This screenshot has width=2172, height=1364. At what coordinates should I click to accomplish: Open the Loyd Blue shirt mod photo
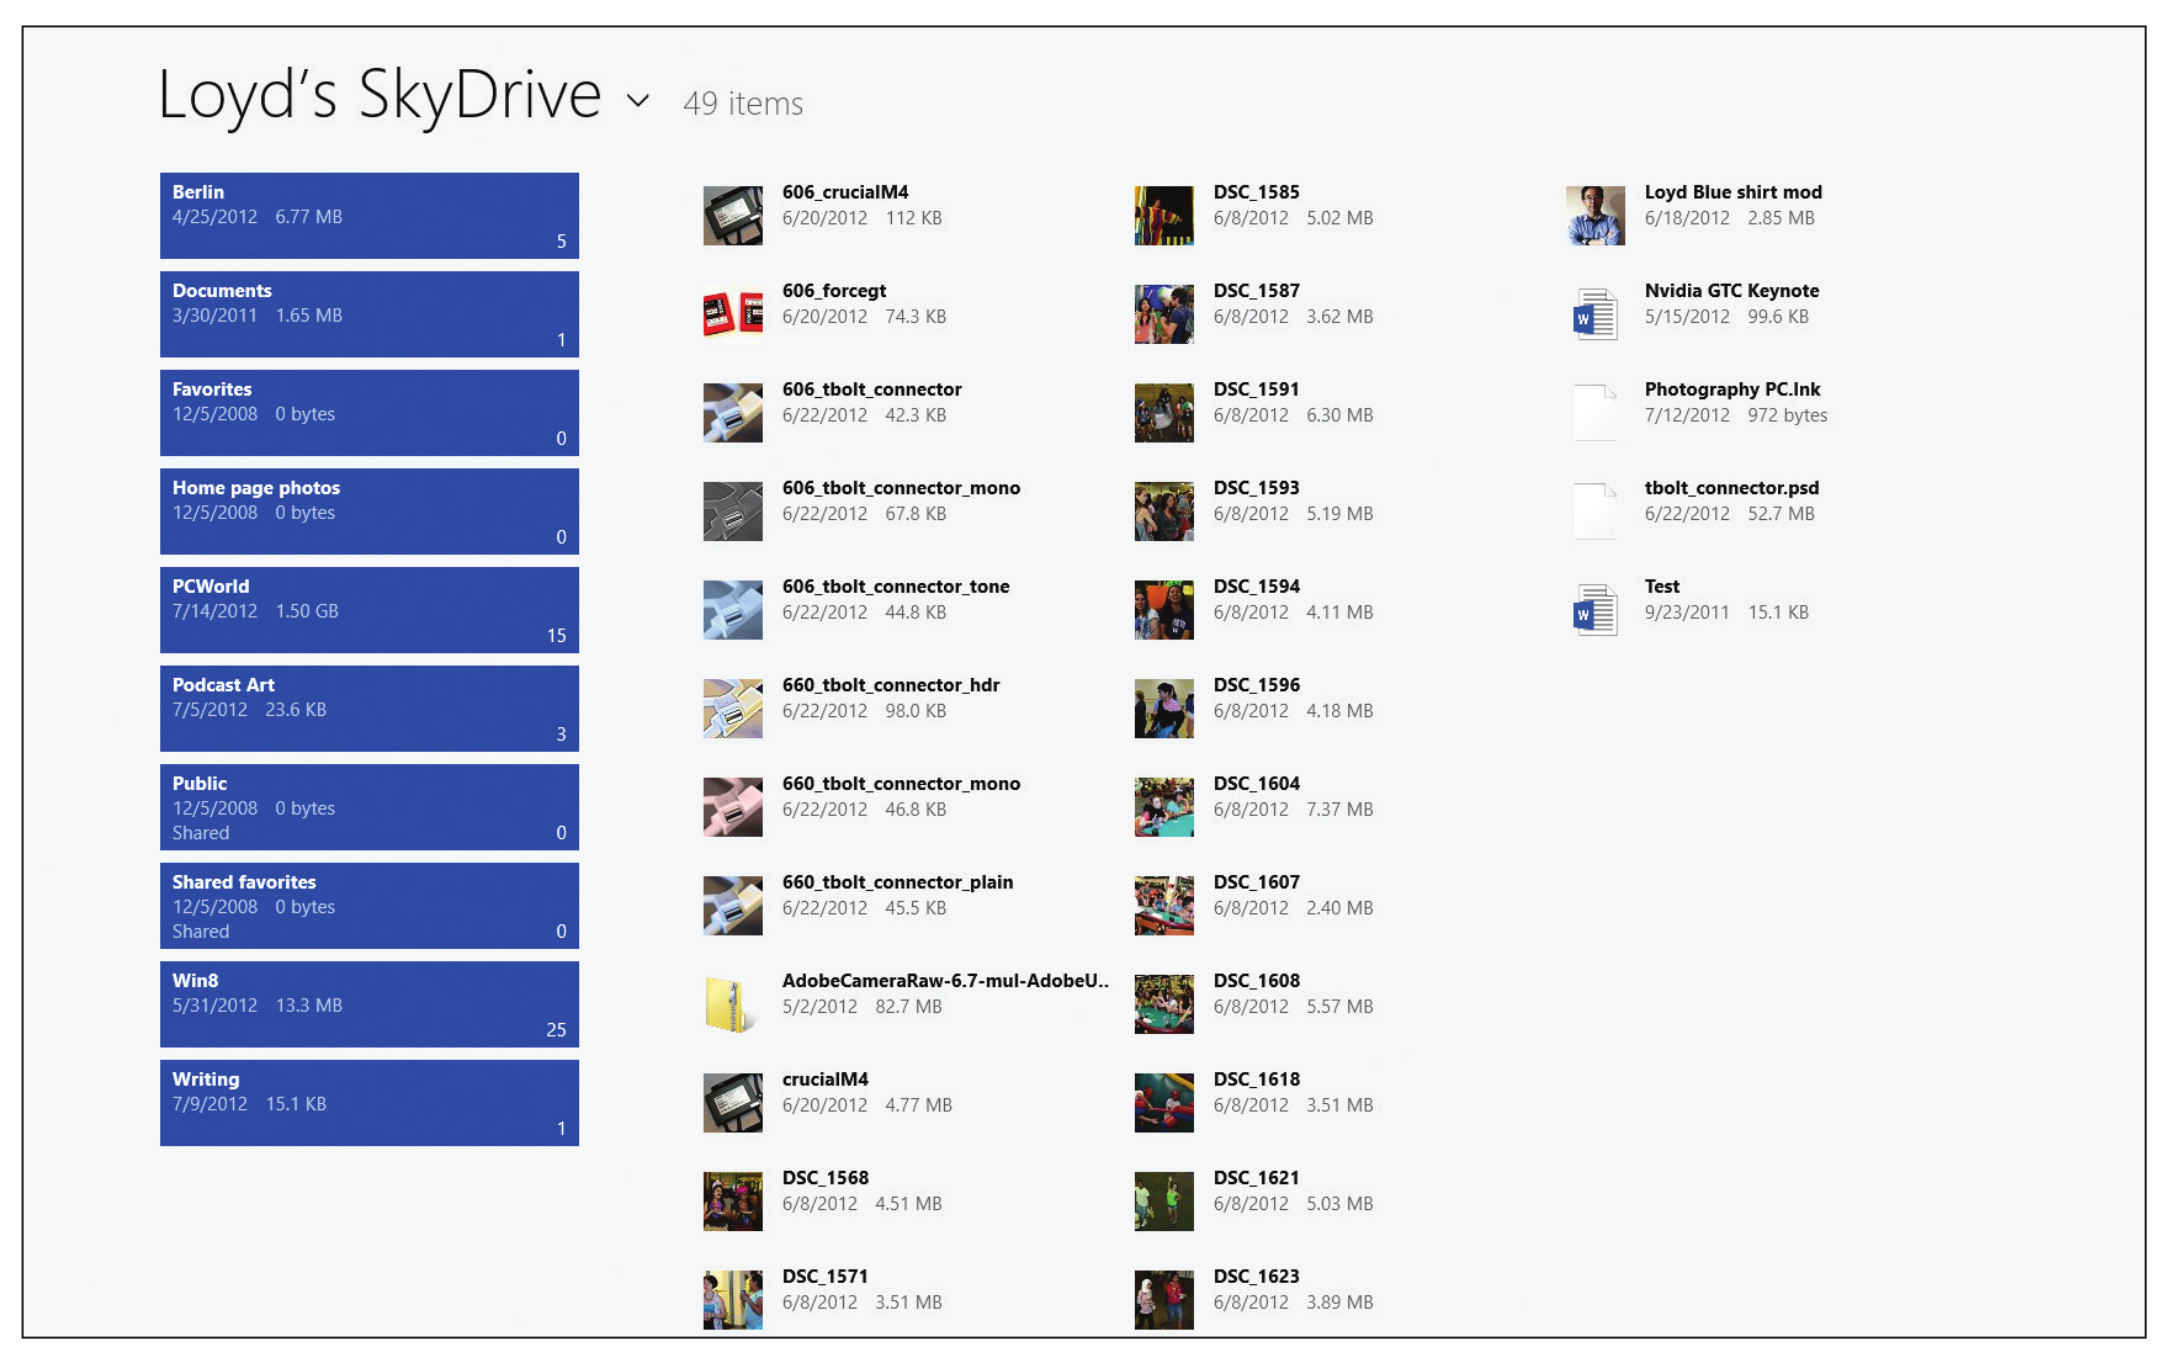(1595, 215)
